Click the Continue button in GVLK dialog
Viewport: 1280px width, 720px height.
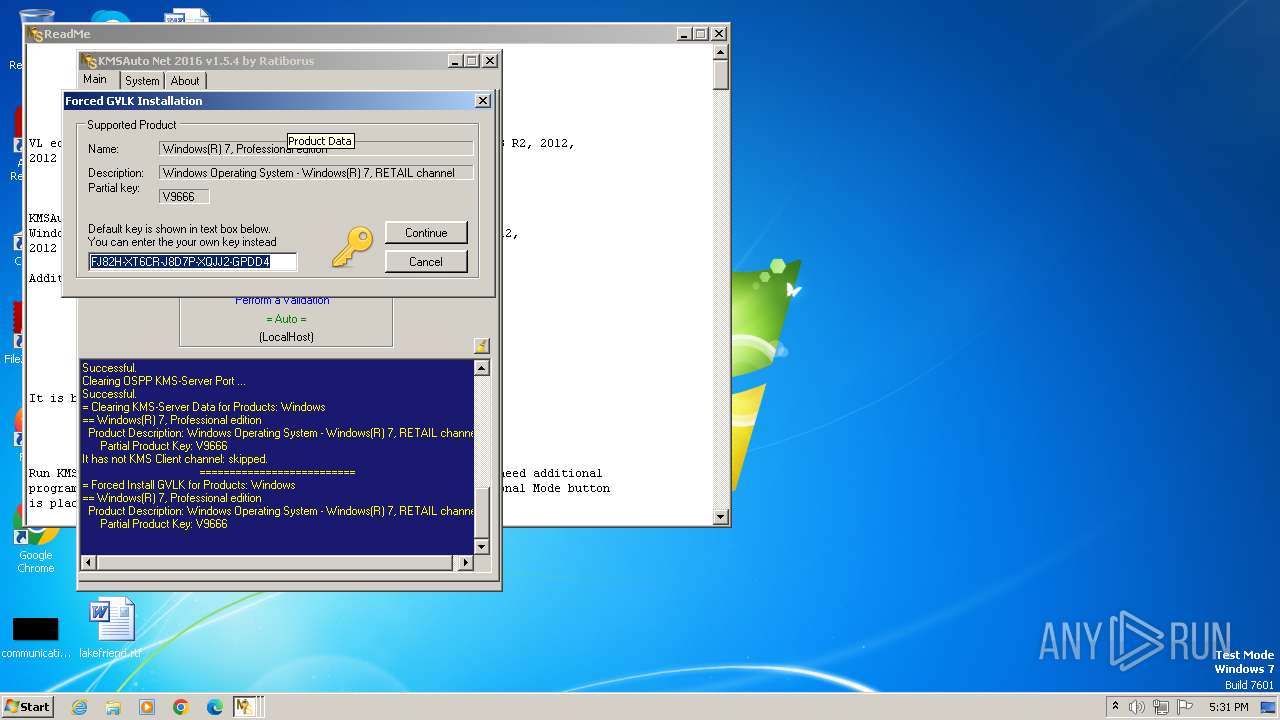(426, 232)
